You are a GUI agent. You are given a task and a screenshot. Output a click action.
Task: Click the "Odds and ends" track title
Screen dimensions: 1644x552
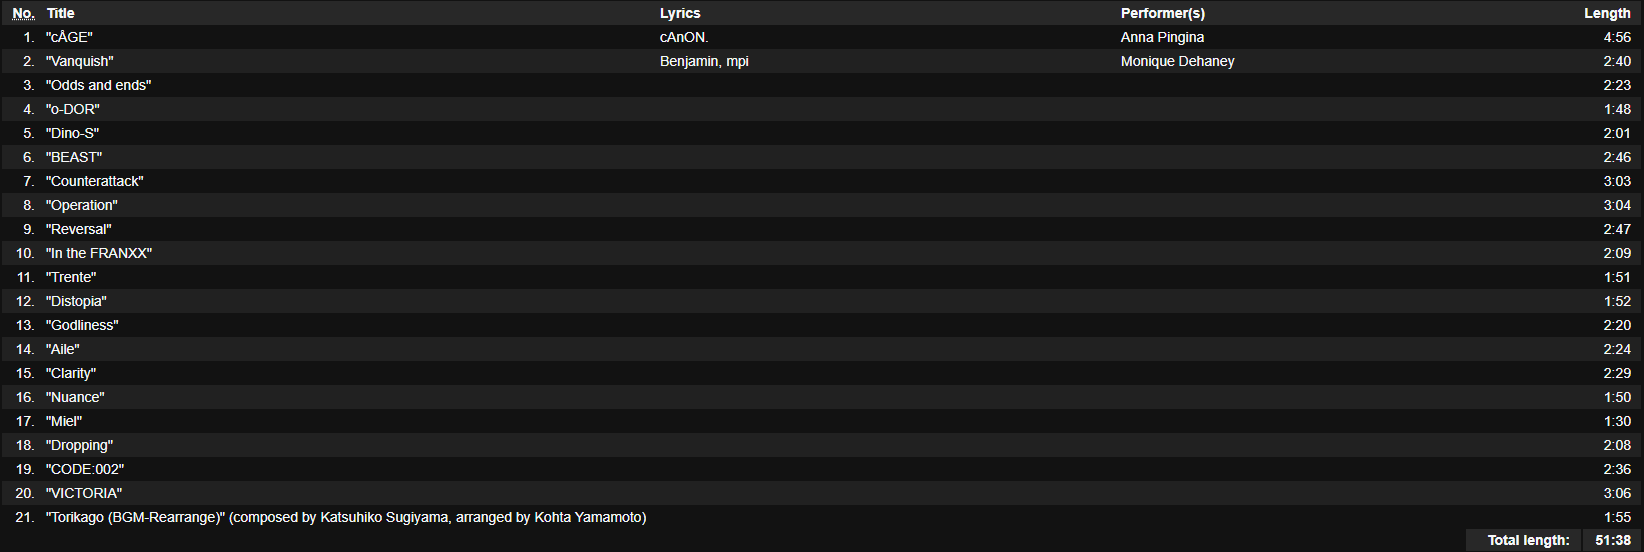(99, 85)
